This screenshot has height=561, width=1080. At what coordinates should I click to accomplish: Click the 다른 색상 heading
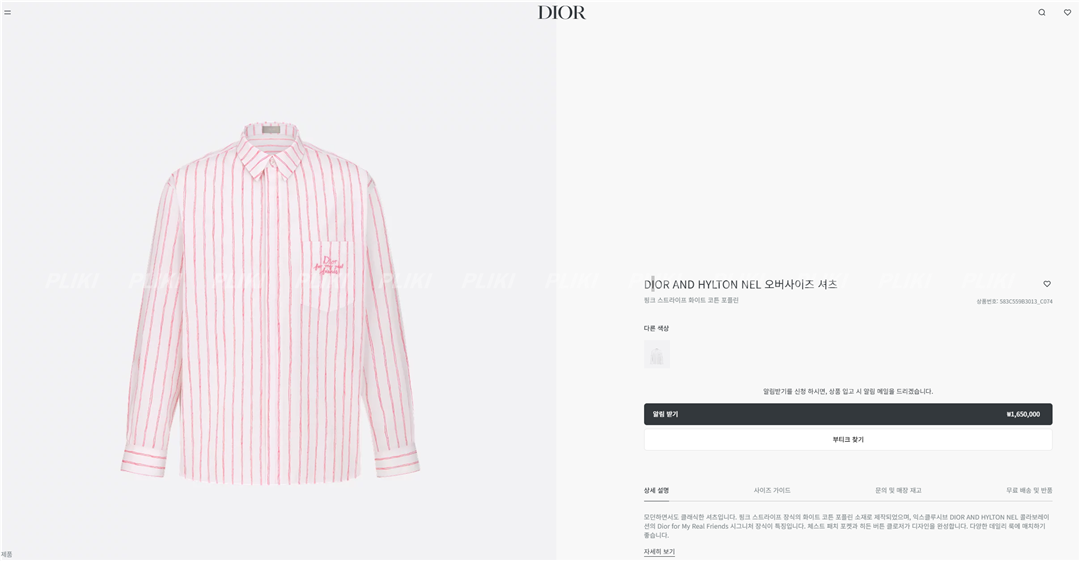click(x=656, y=328)
